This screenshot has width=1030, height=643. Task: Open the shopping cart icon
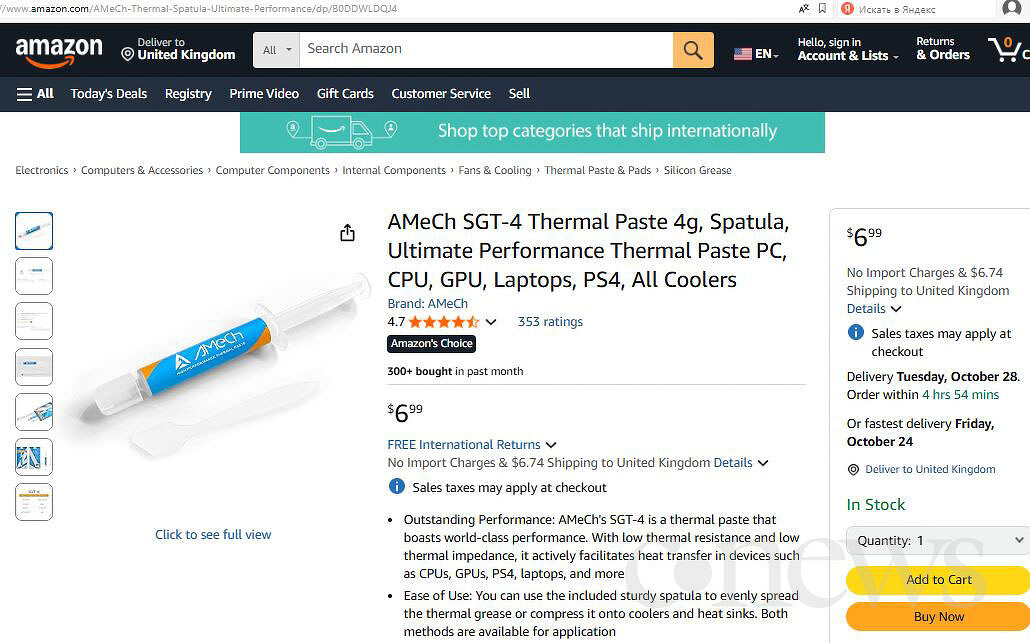pyautogui.click(x=1005, y=49)
